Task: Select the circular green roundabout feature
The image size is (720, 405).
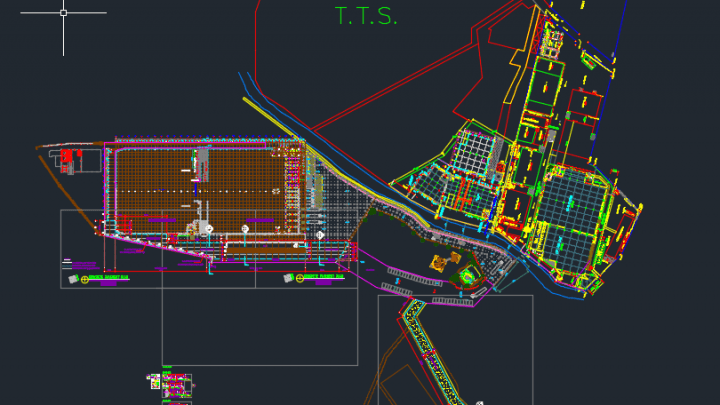Action: [467, 277]
